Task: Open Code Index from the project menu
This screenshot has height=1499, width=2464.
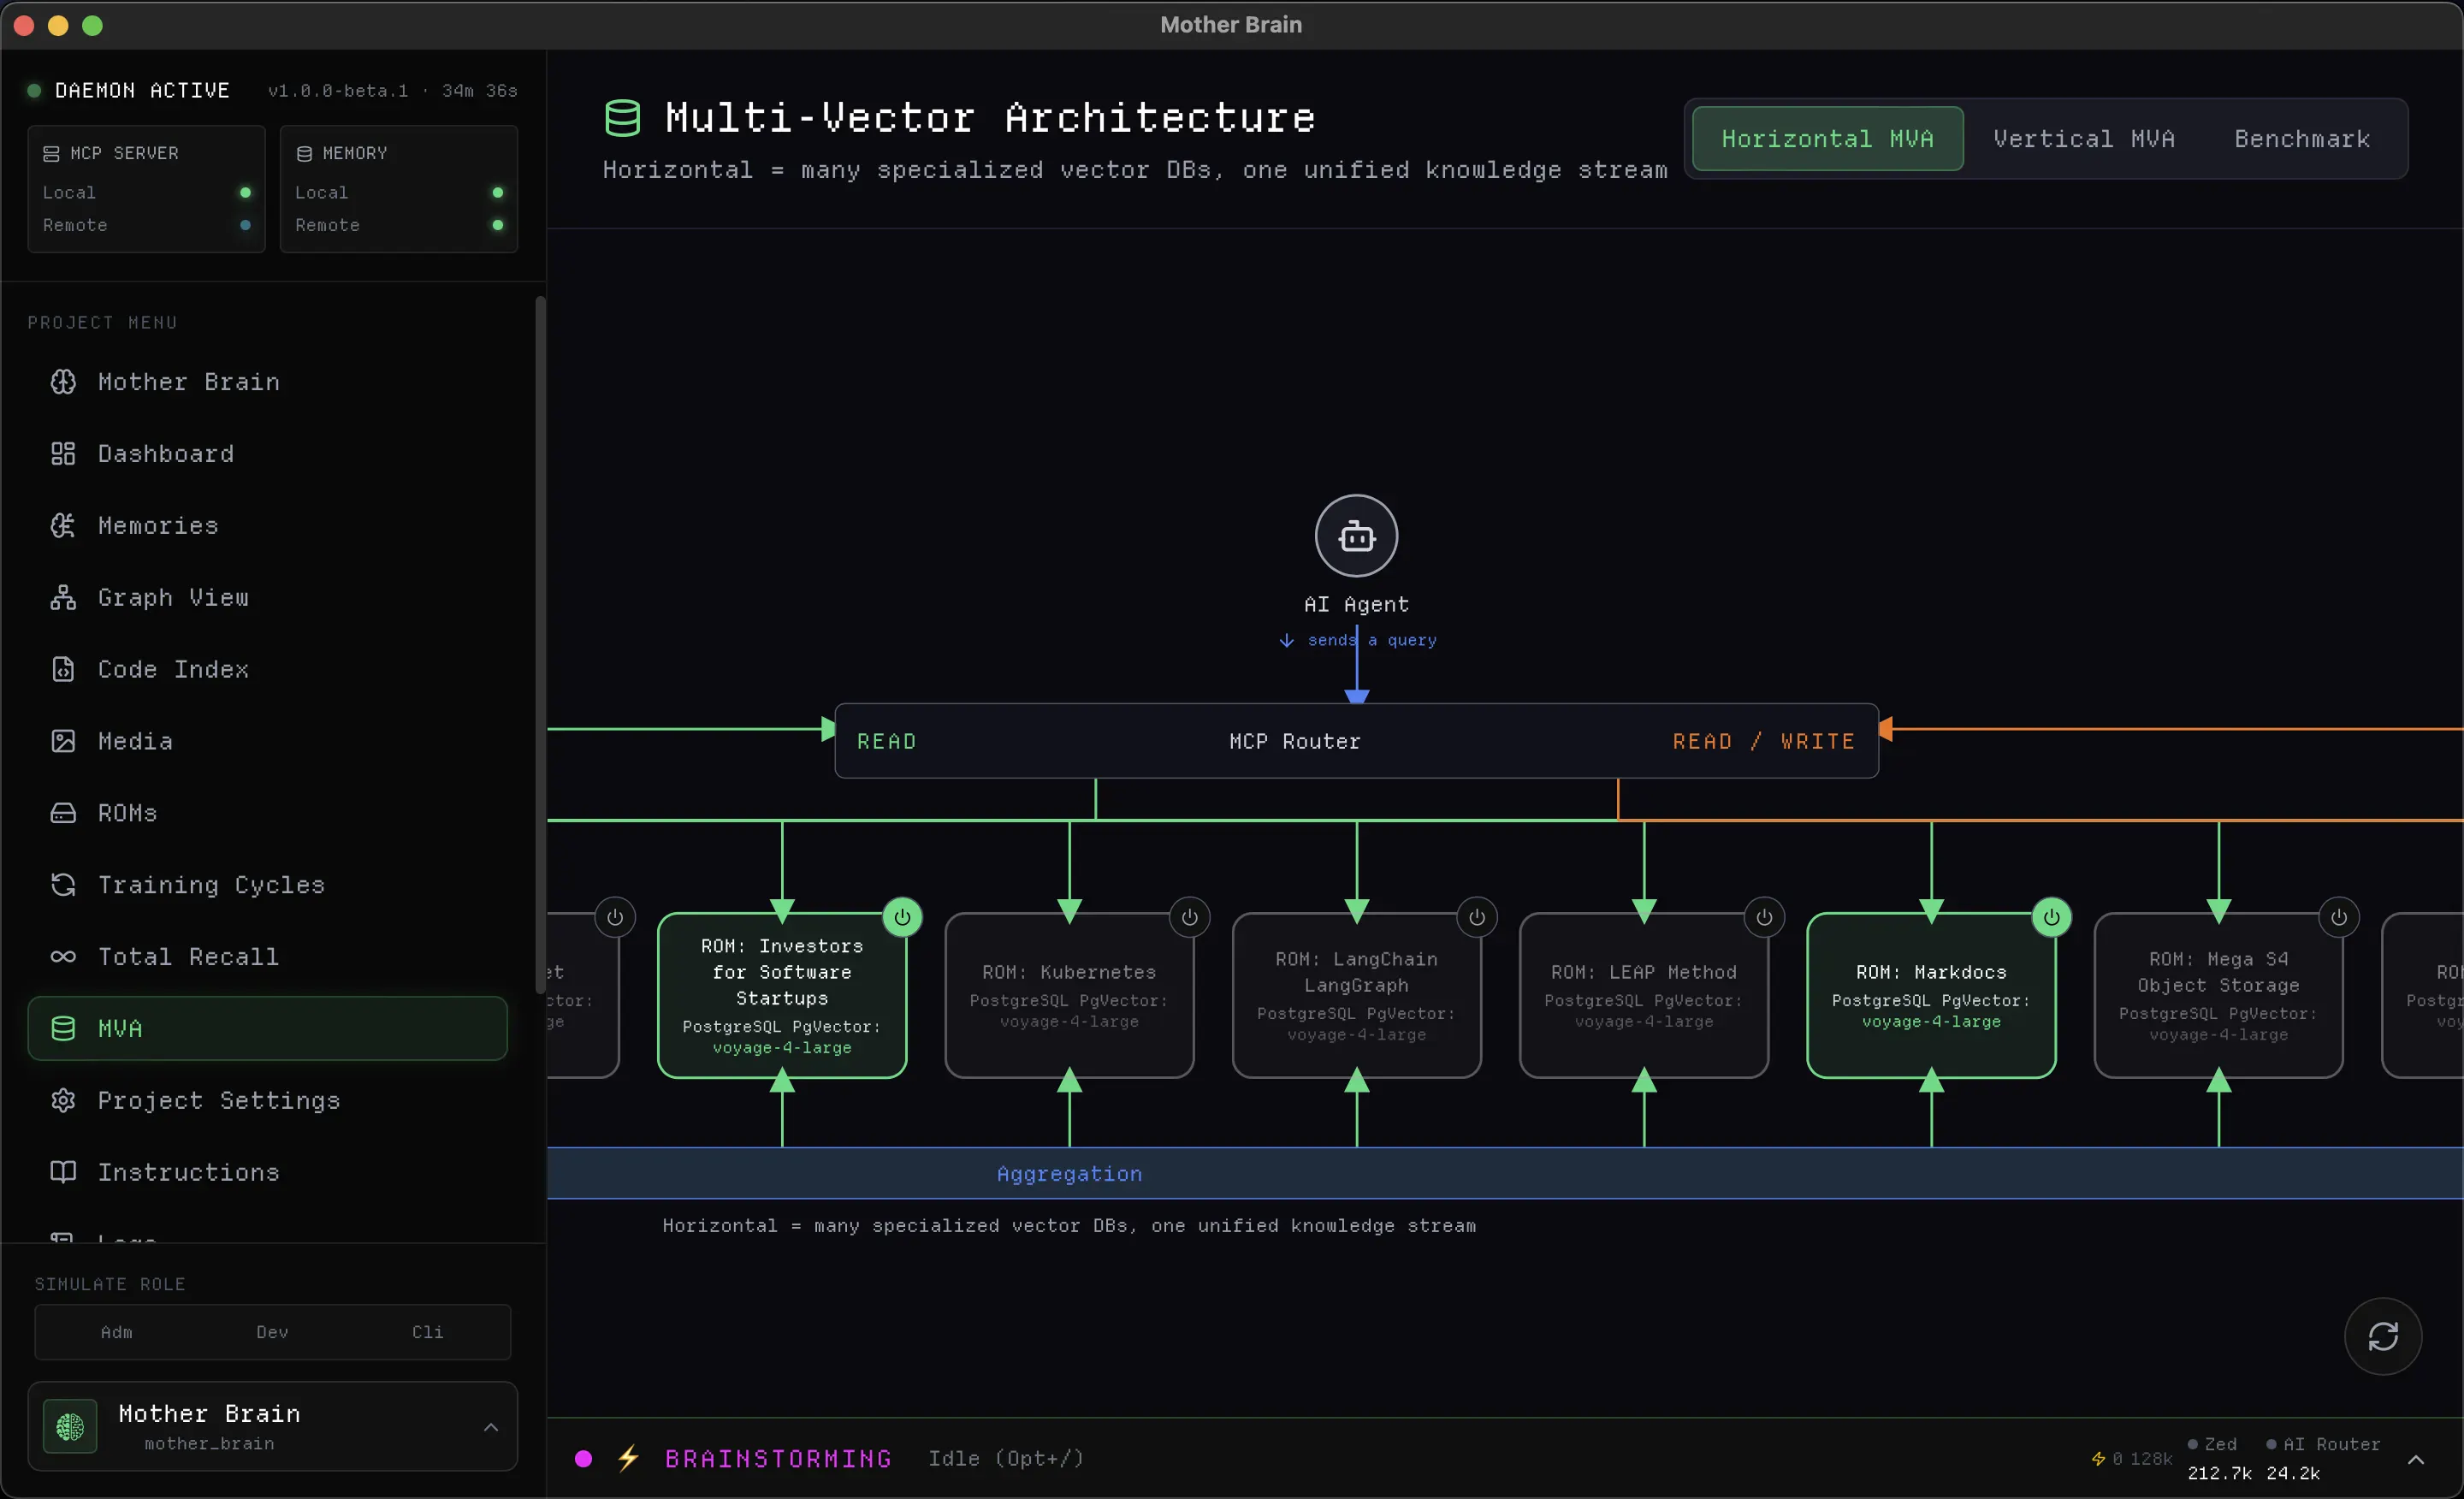Action: 267,669
